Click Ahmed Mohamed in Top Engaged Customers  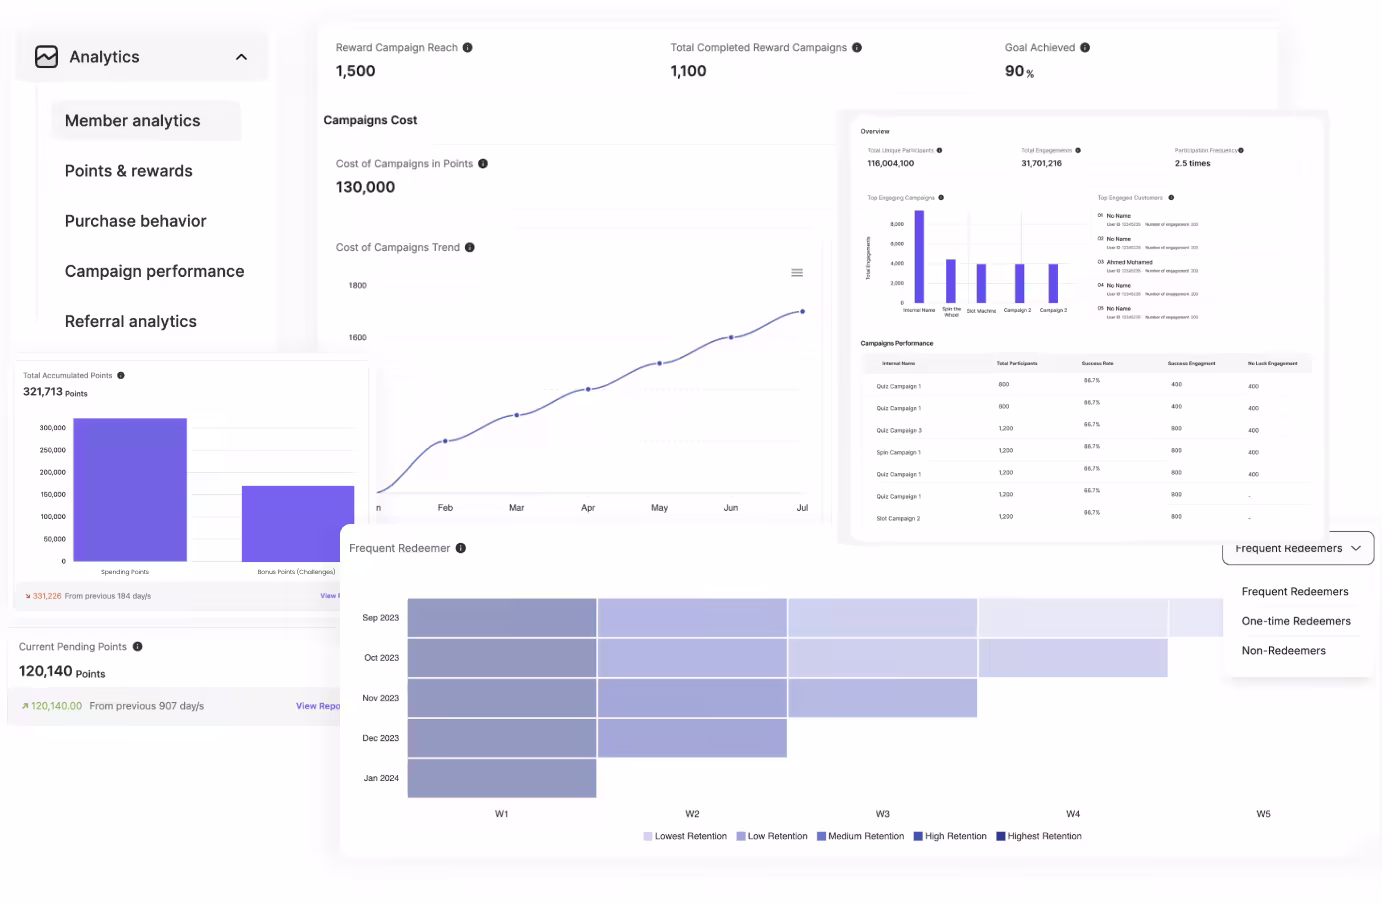click(1129, 262)
